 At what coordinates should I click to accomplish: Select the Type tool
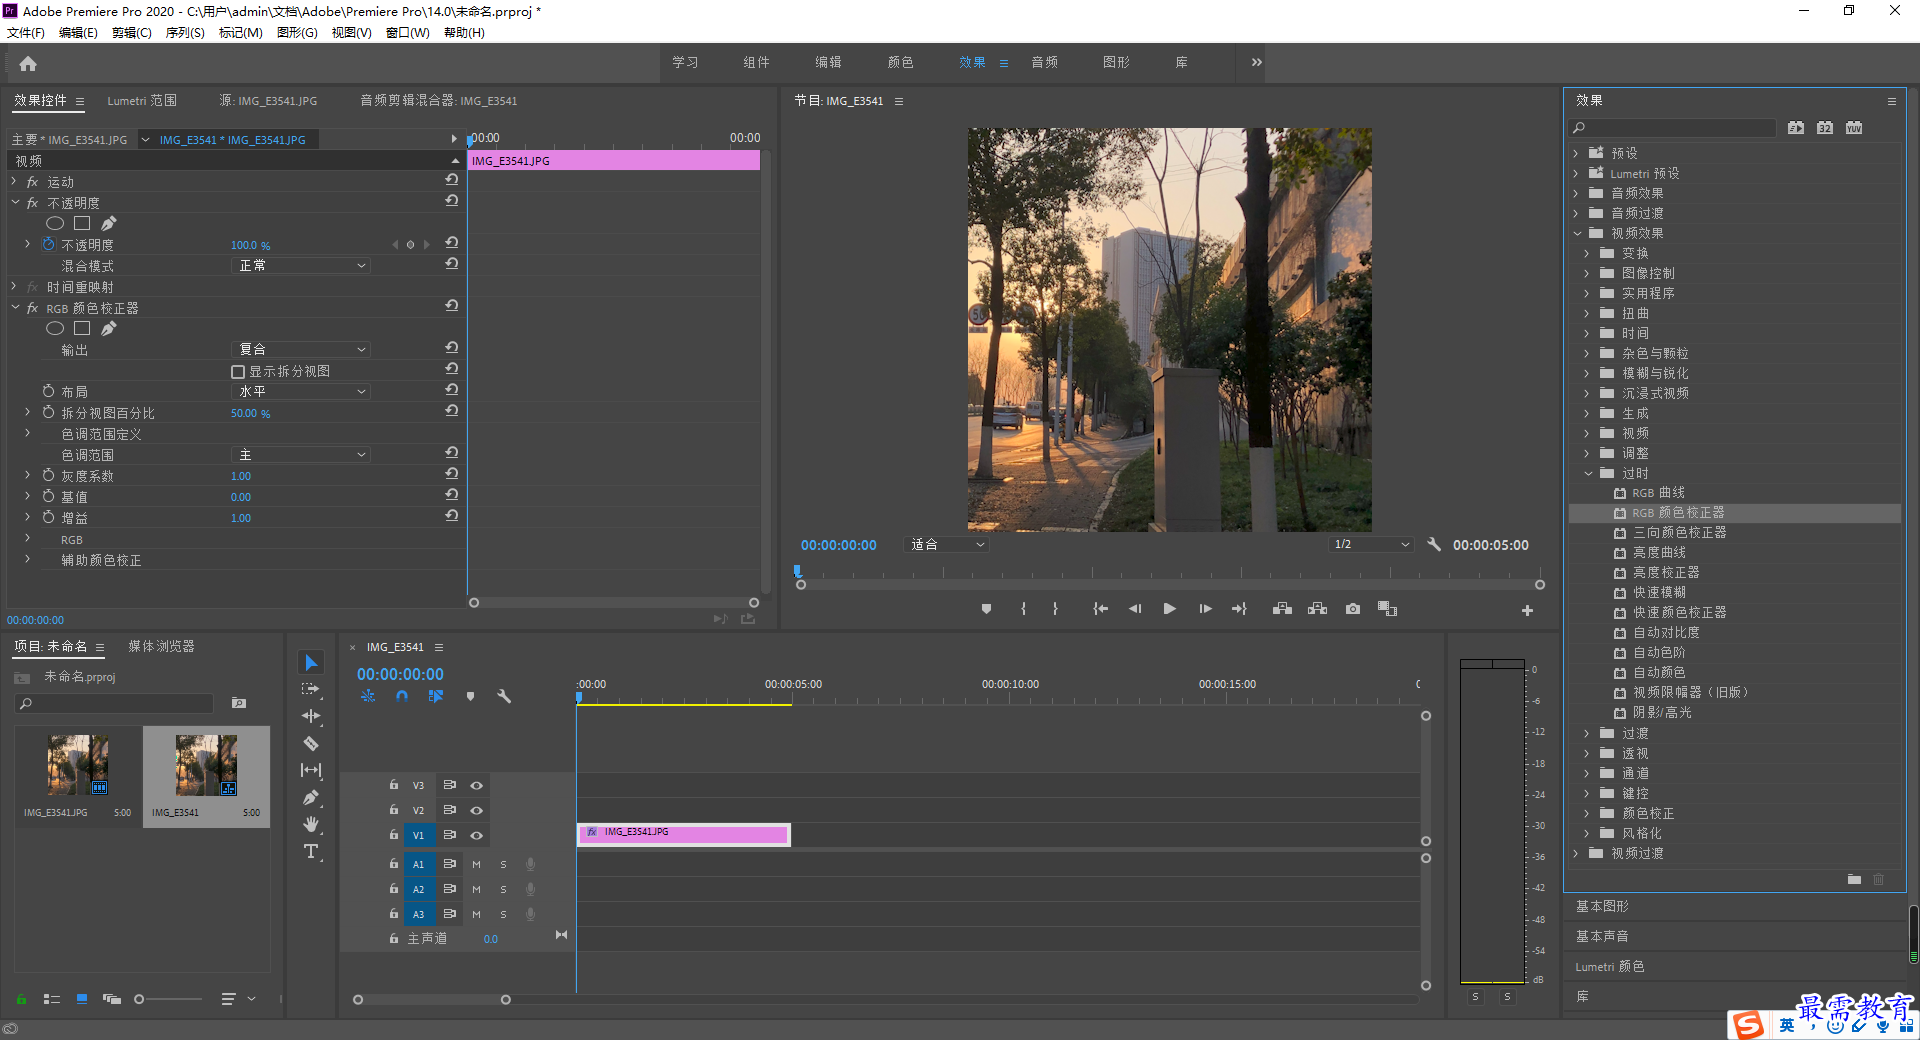311,851
